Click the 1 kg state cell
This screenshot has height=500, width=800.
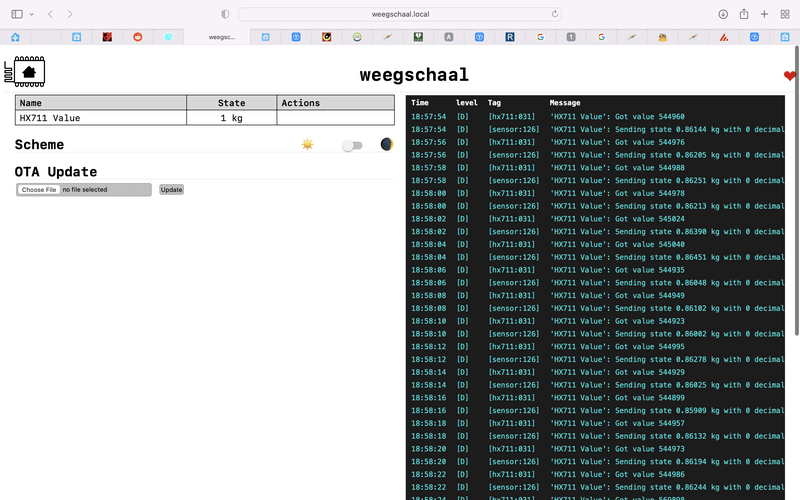232,118
